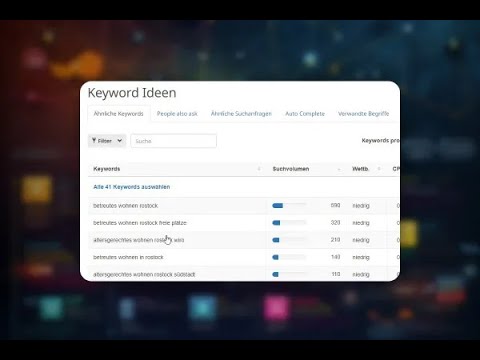Switch to the Ähnliche Keywords tab
Image resolution: width=480 pixels, height=360 pixels.
pyautogui.click(x=118, y=114)
